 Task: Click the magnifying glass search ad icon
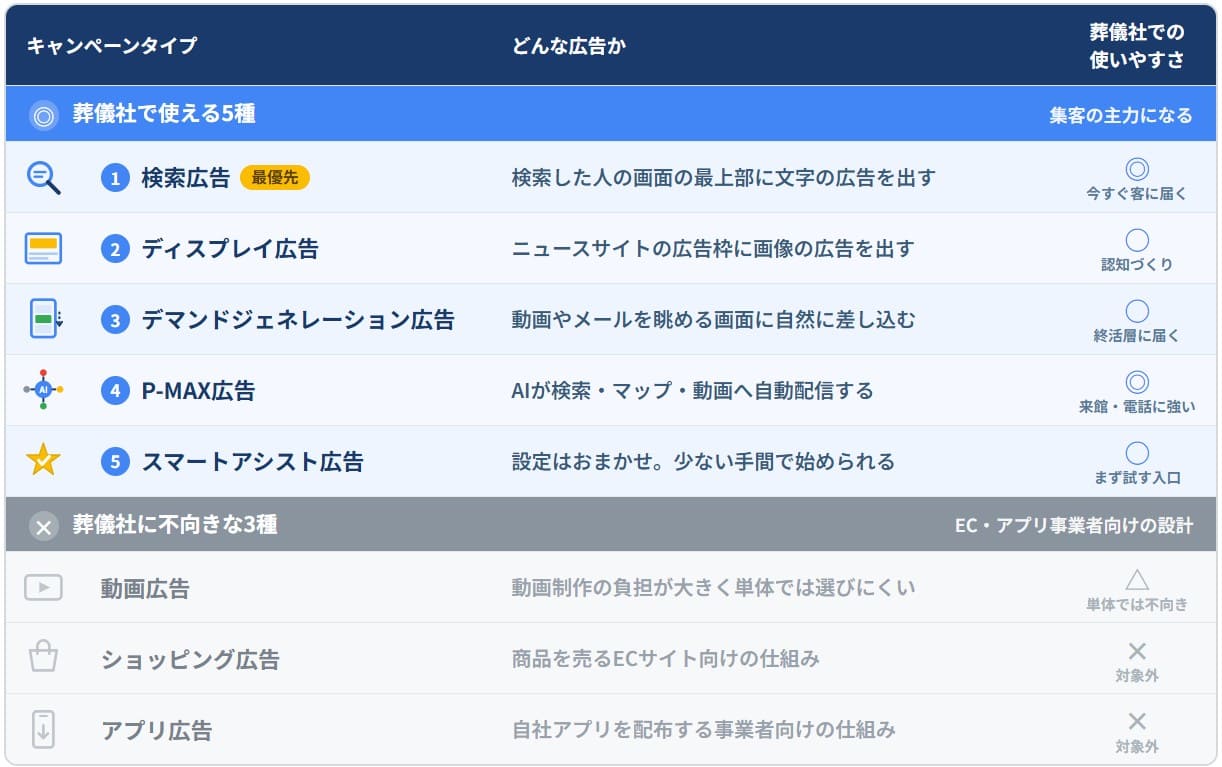click(43, 178)
